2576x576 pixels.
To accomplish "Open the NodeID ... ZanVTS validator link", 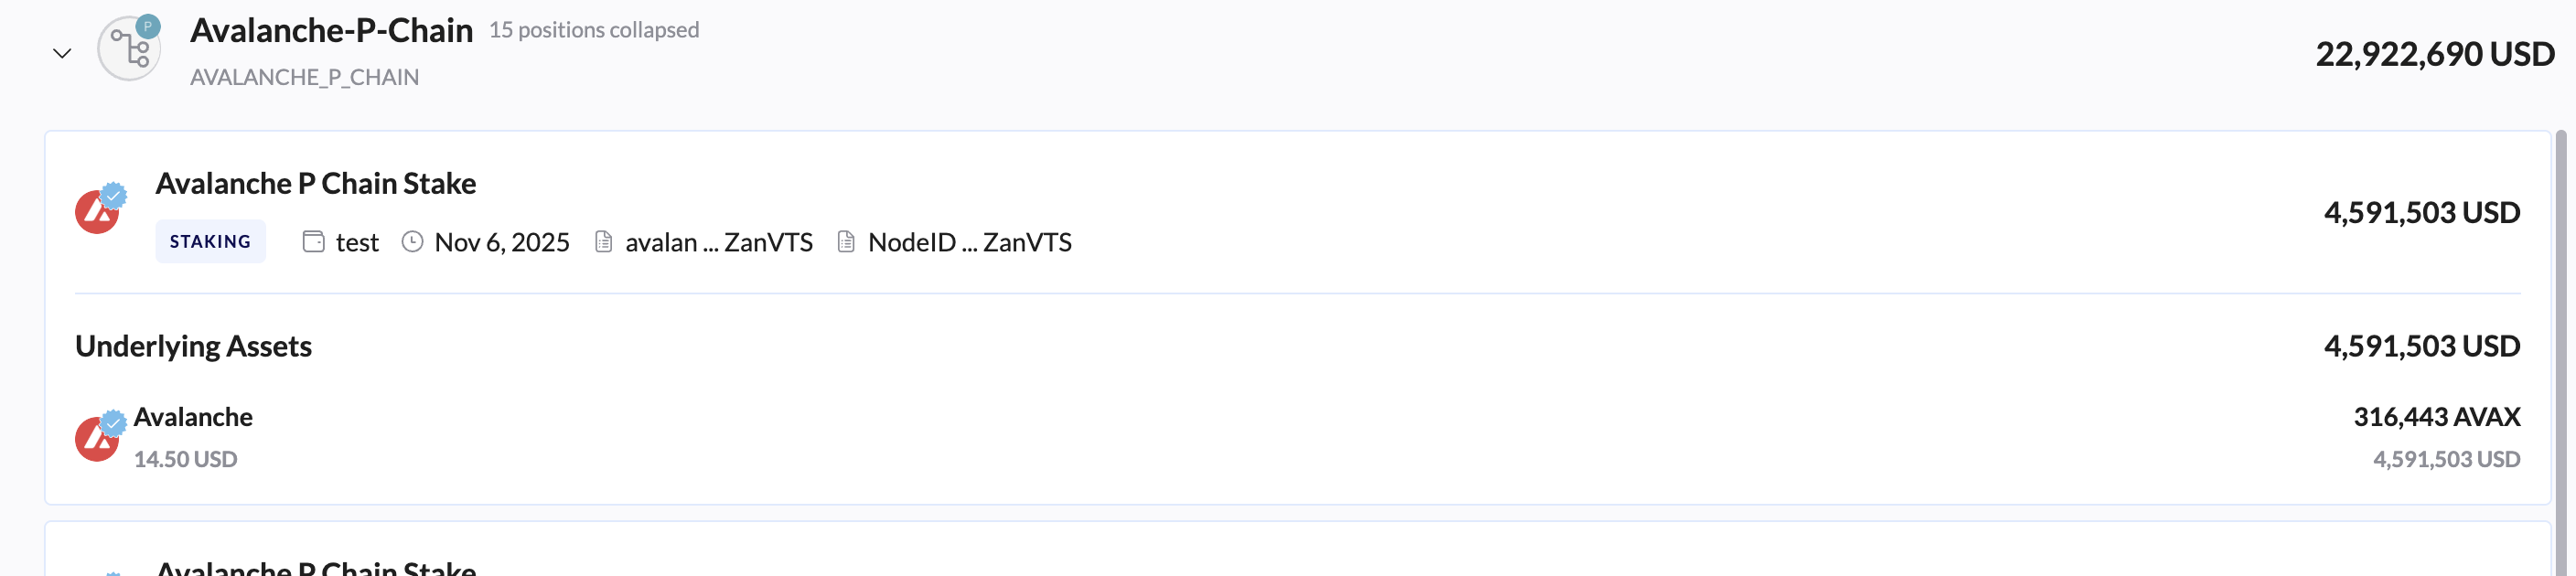I will tap(969, 242).
